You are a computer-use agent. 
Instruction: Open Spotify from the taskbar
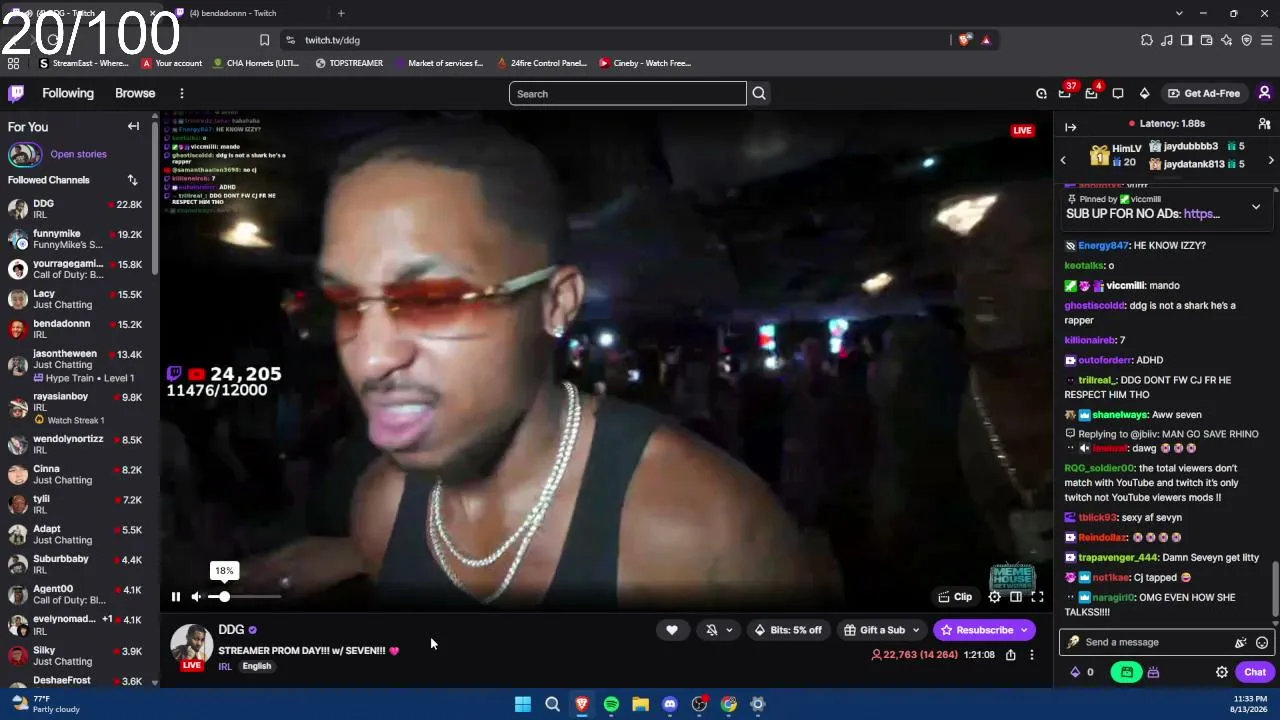coord(611,704)
